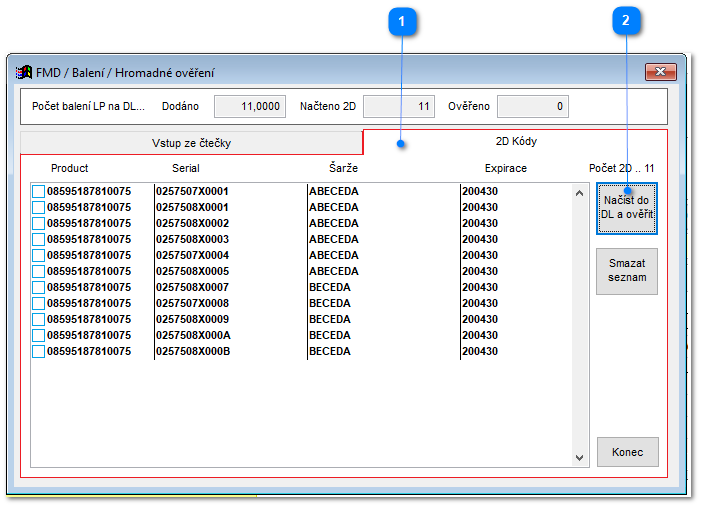Screen dimensions: 701x507
Task: Click the list scrollbar up arrow
Action: (x=579, y=193)
